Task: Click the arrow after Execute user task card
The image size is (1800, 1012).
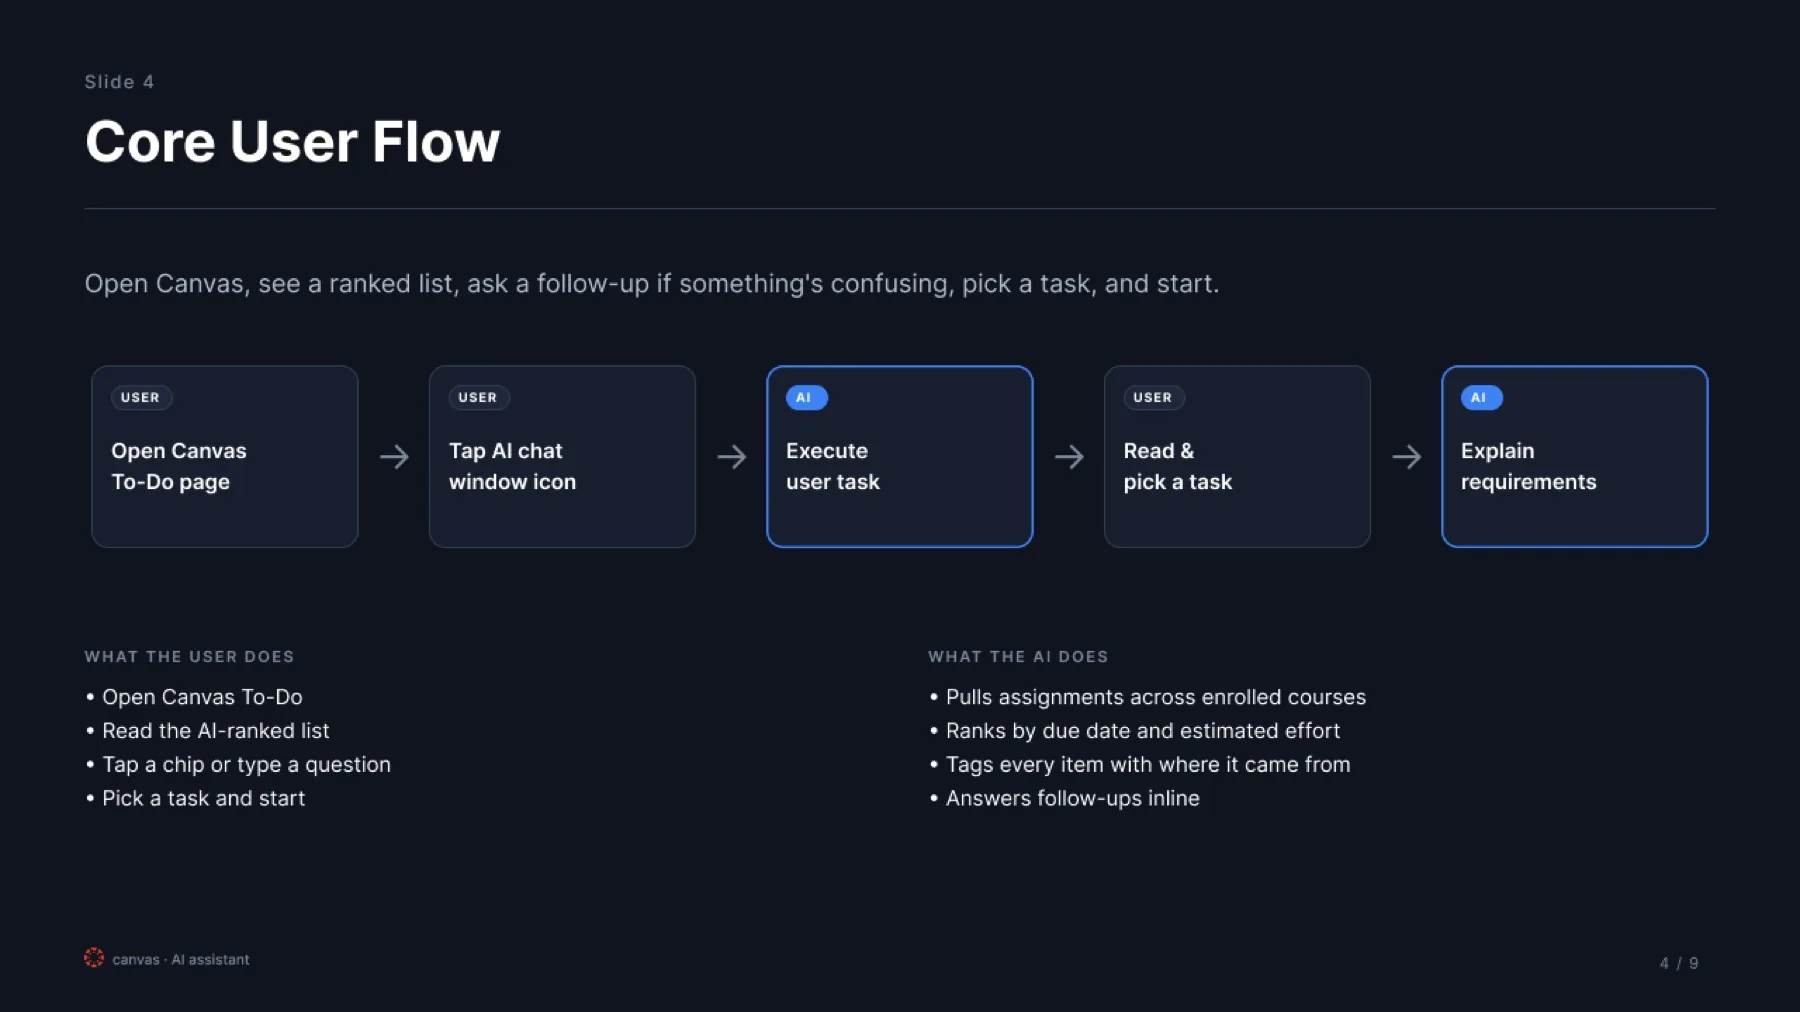Action: pyautogui.click(x=1069, y=457)
